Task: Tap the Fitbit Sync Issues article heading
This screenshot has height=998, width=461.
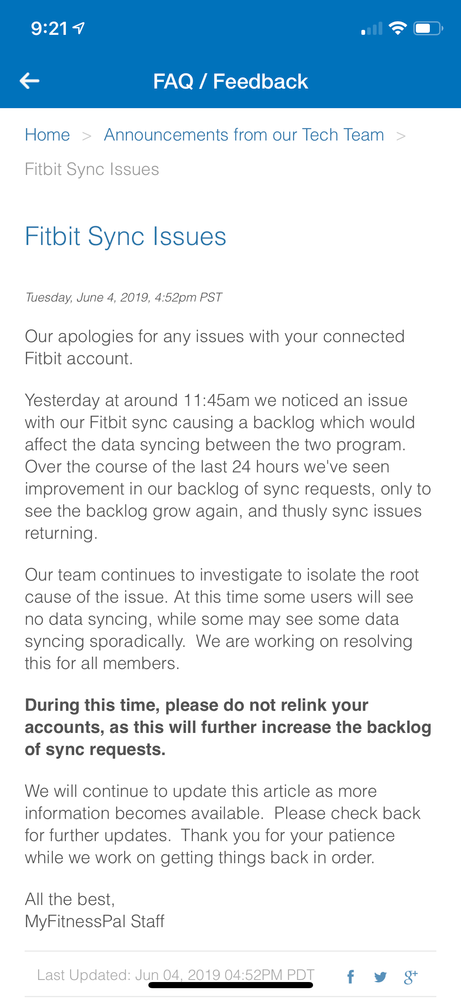Action: [x=125, y=237]
